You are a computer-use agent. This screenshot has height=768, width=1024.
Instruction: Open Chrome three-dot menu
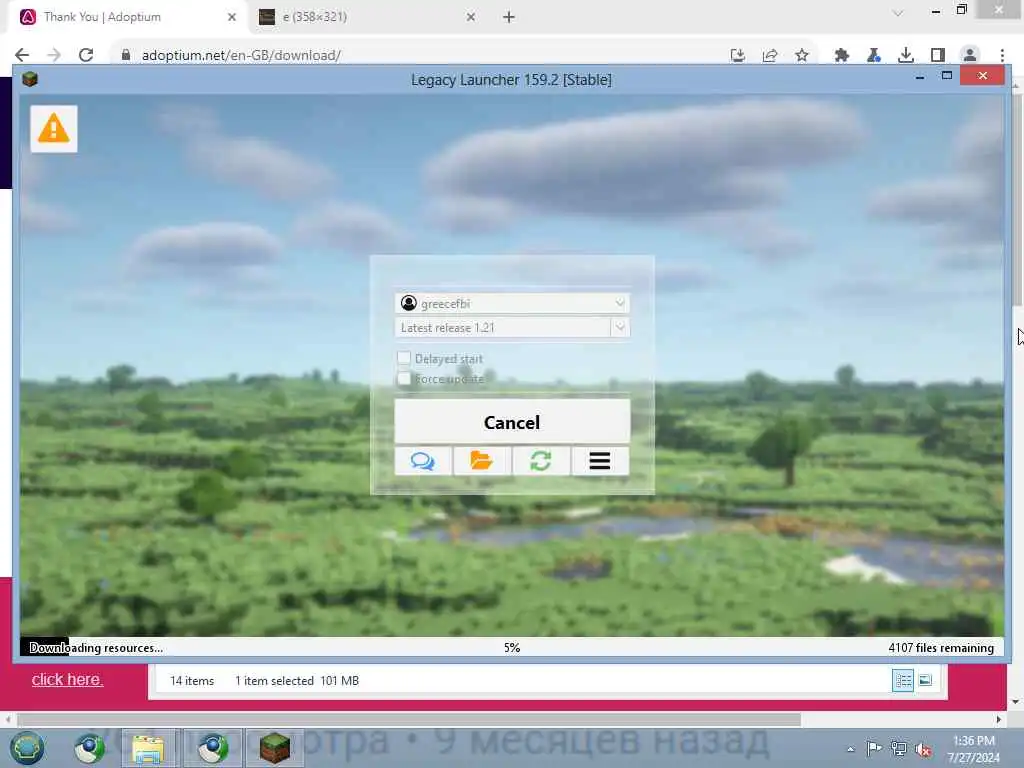tap(1002, 56)
